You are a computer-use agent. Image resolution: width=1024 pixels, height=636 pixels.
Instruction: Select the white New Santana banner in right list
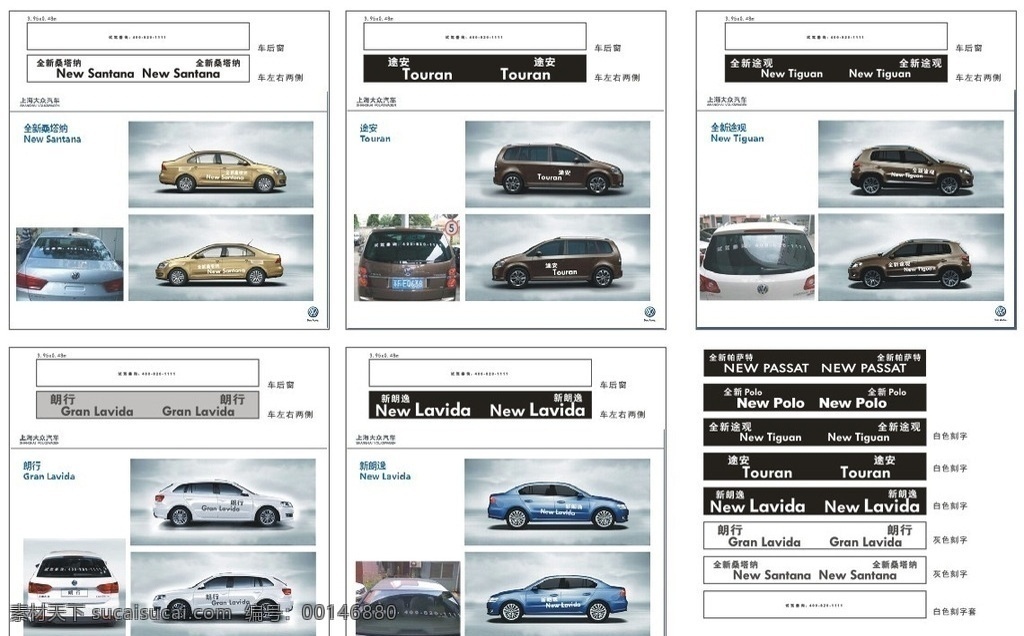[x=814, y=570]
